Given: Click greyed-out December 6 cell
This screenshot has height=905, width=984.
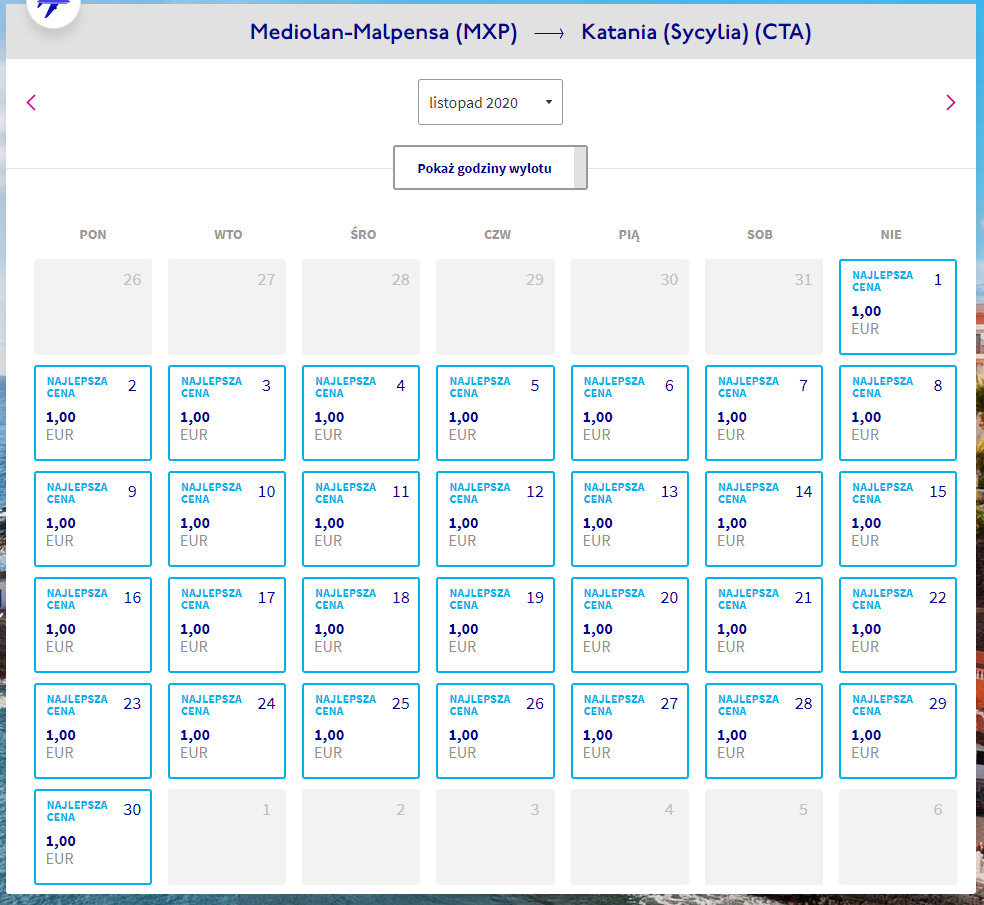Looking at the screenshot, I should click(x=897, y=837).
